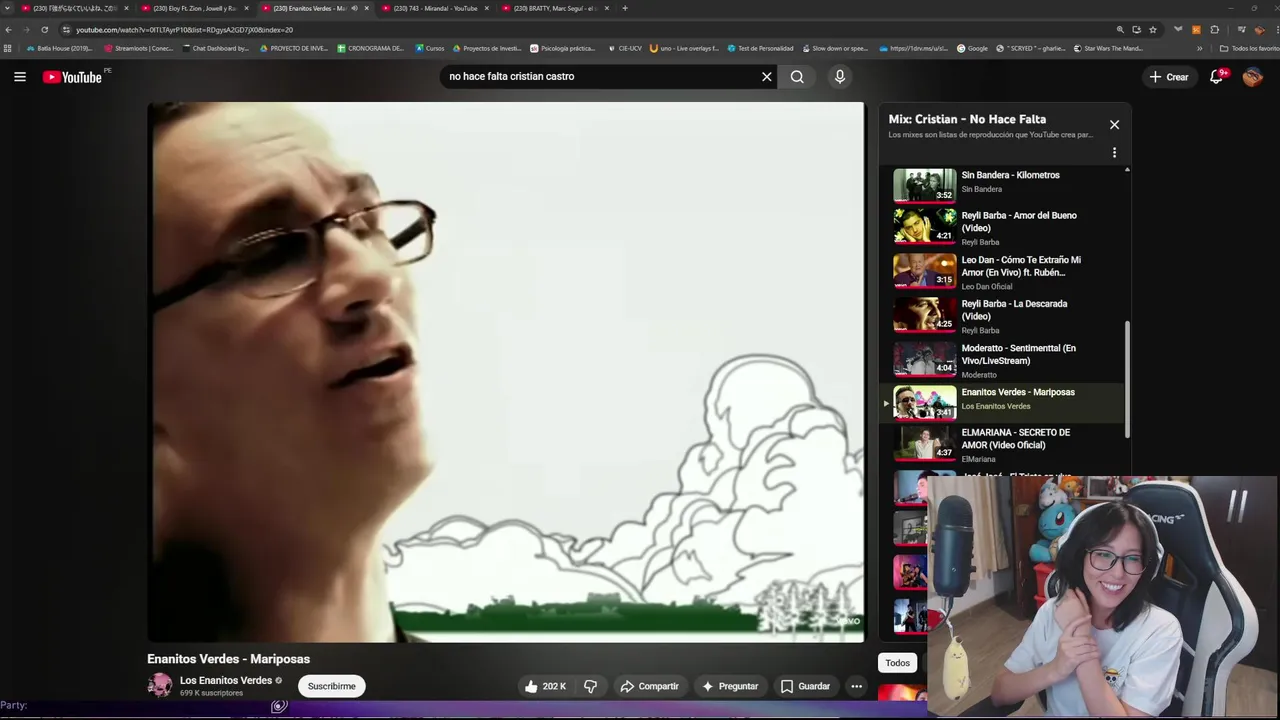Go back with browser back arrow
Viewport: 1280px width, 720px height.
(x=9, y=30)
